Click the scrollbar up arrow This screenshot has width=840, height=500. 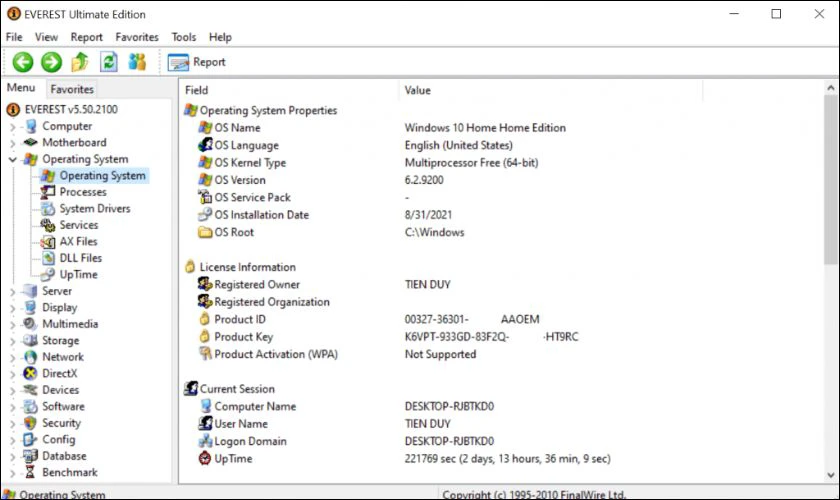[830, 87]
